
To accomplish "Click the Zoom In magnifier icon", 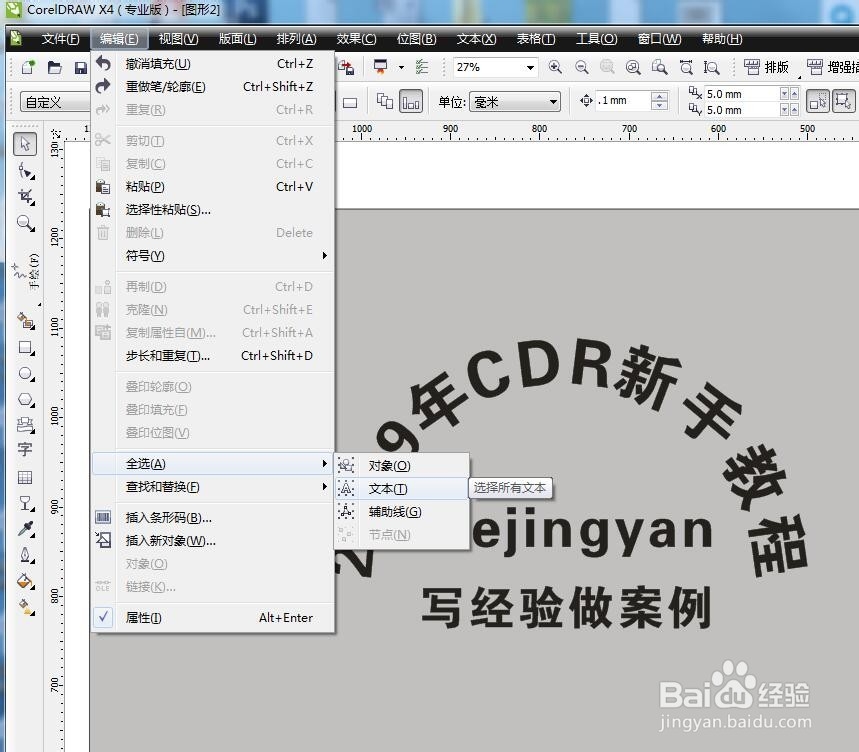I will coord(555,67).
